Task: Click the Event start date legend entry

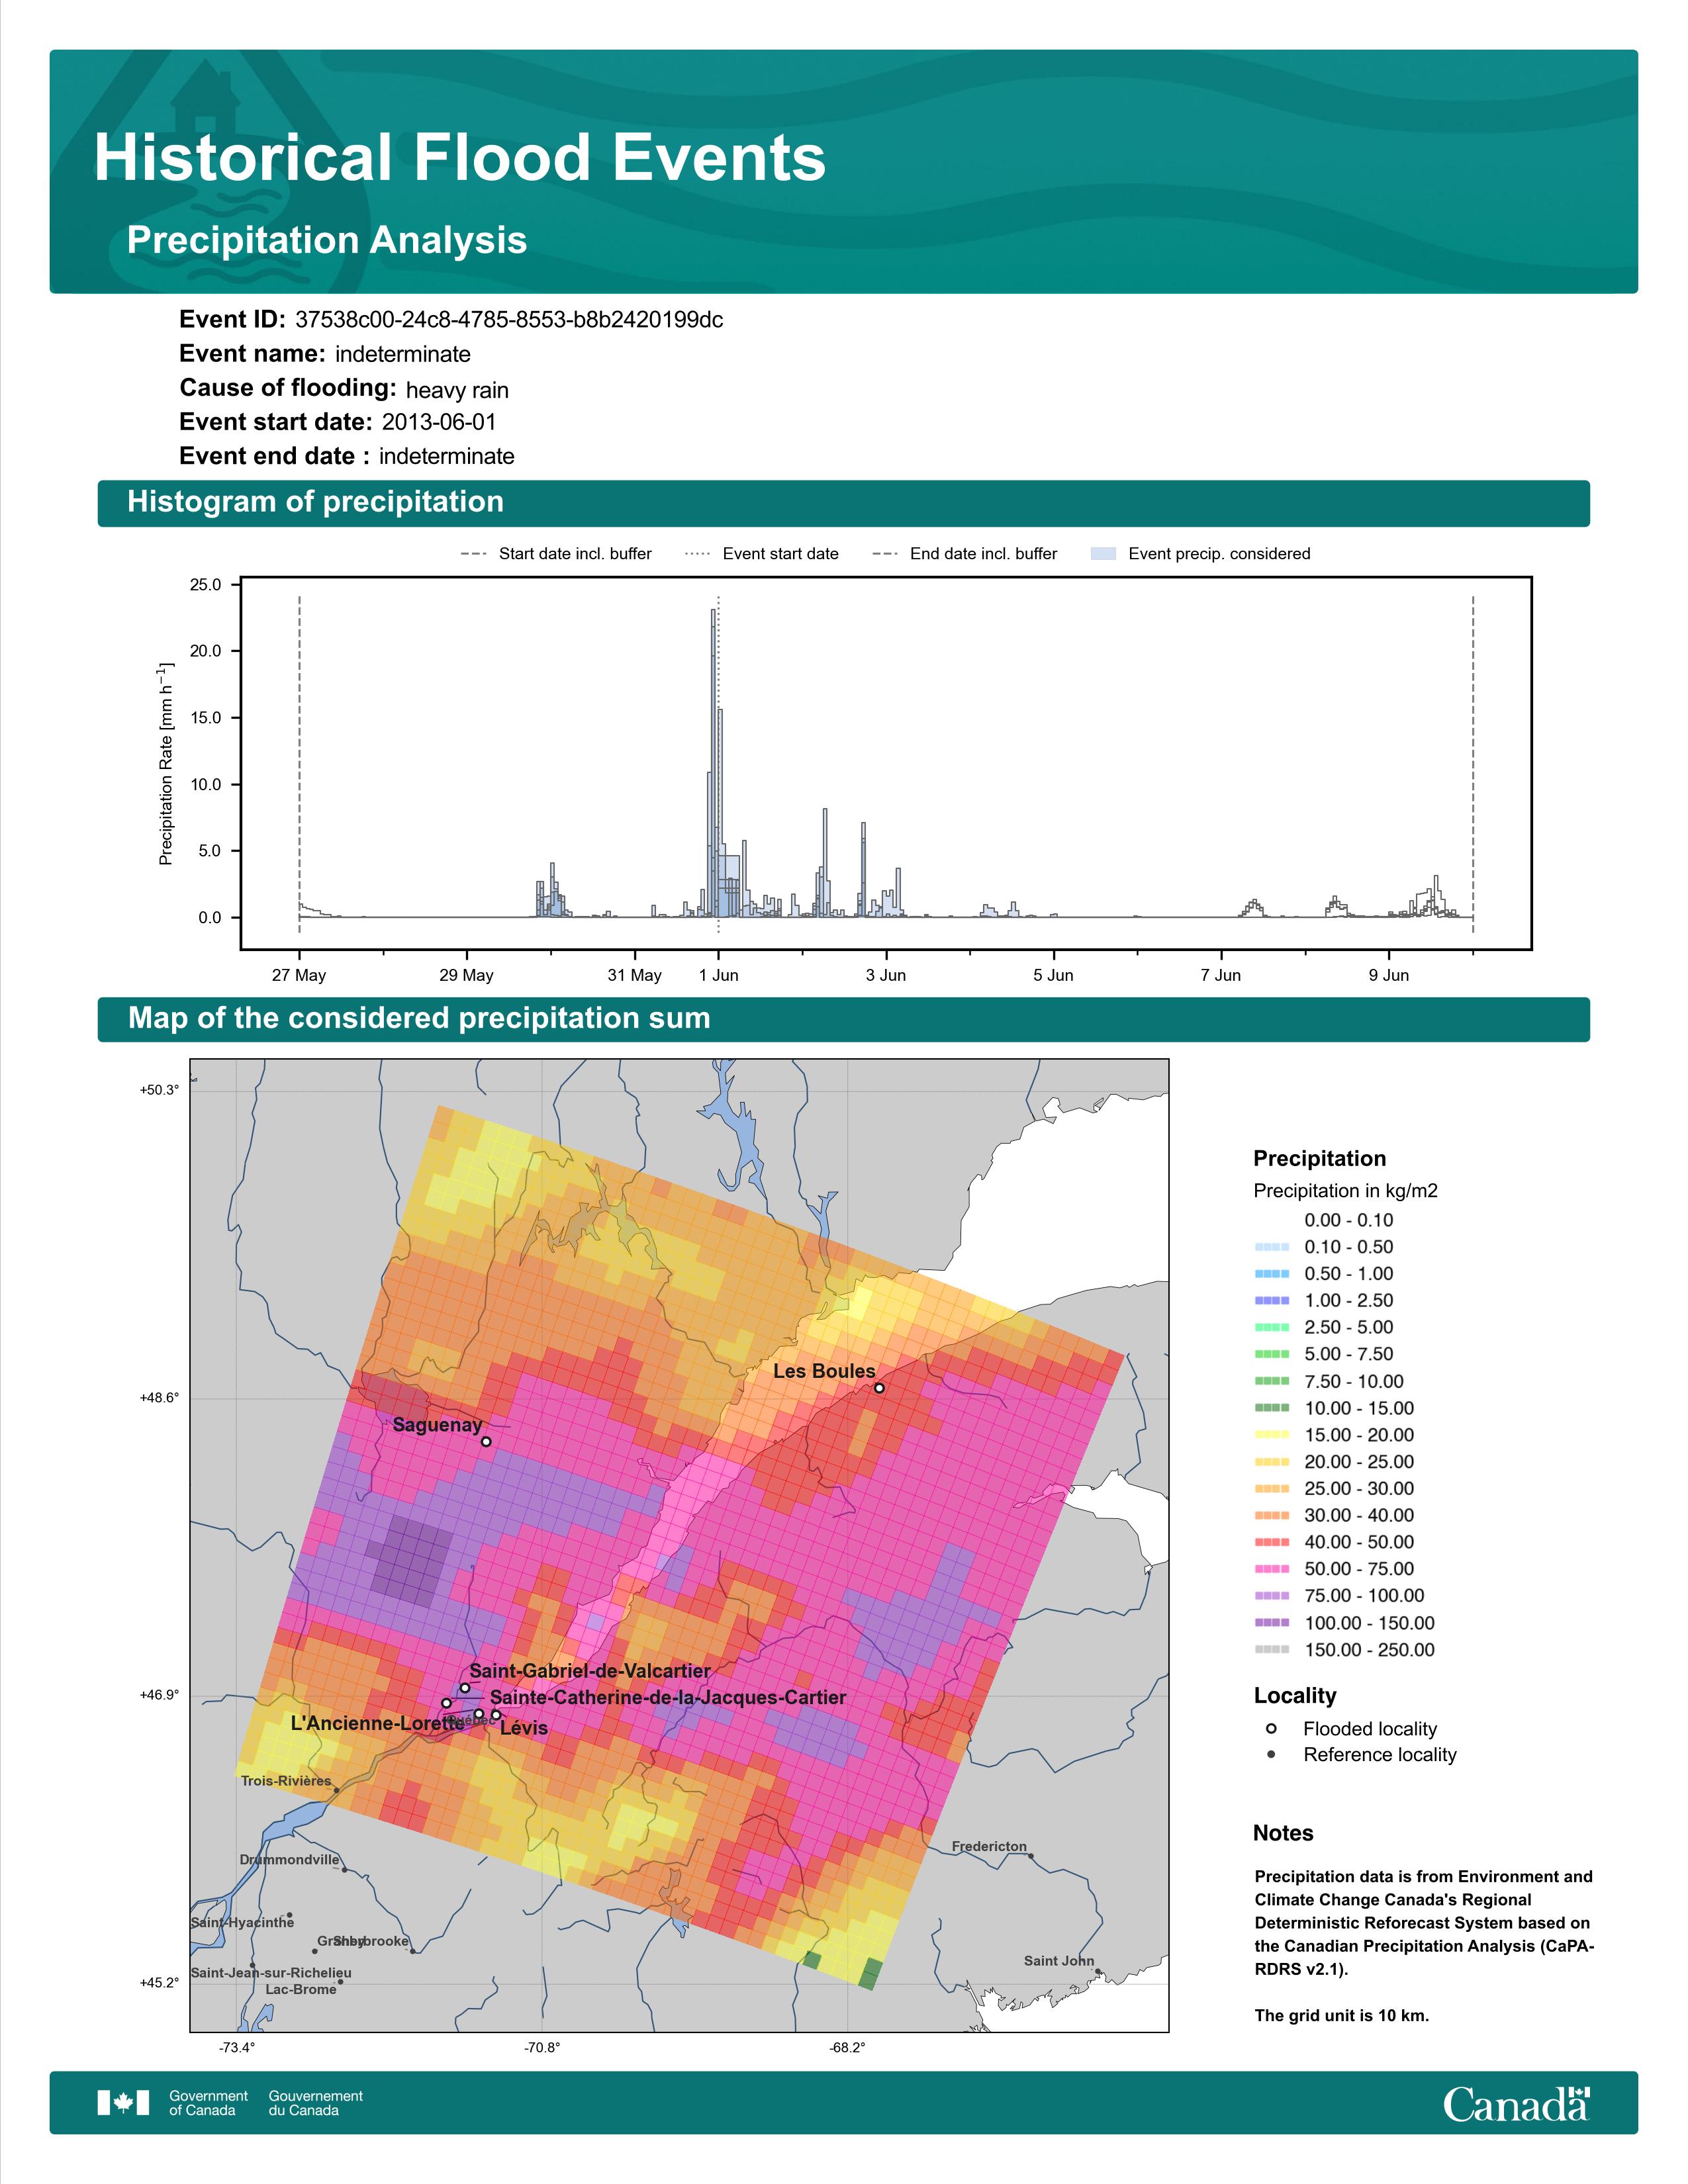Action: [x=762, y=554]
